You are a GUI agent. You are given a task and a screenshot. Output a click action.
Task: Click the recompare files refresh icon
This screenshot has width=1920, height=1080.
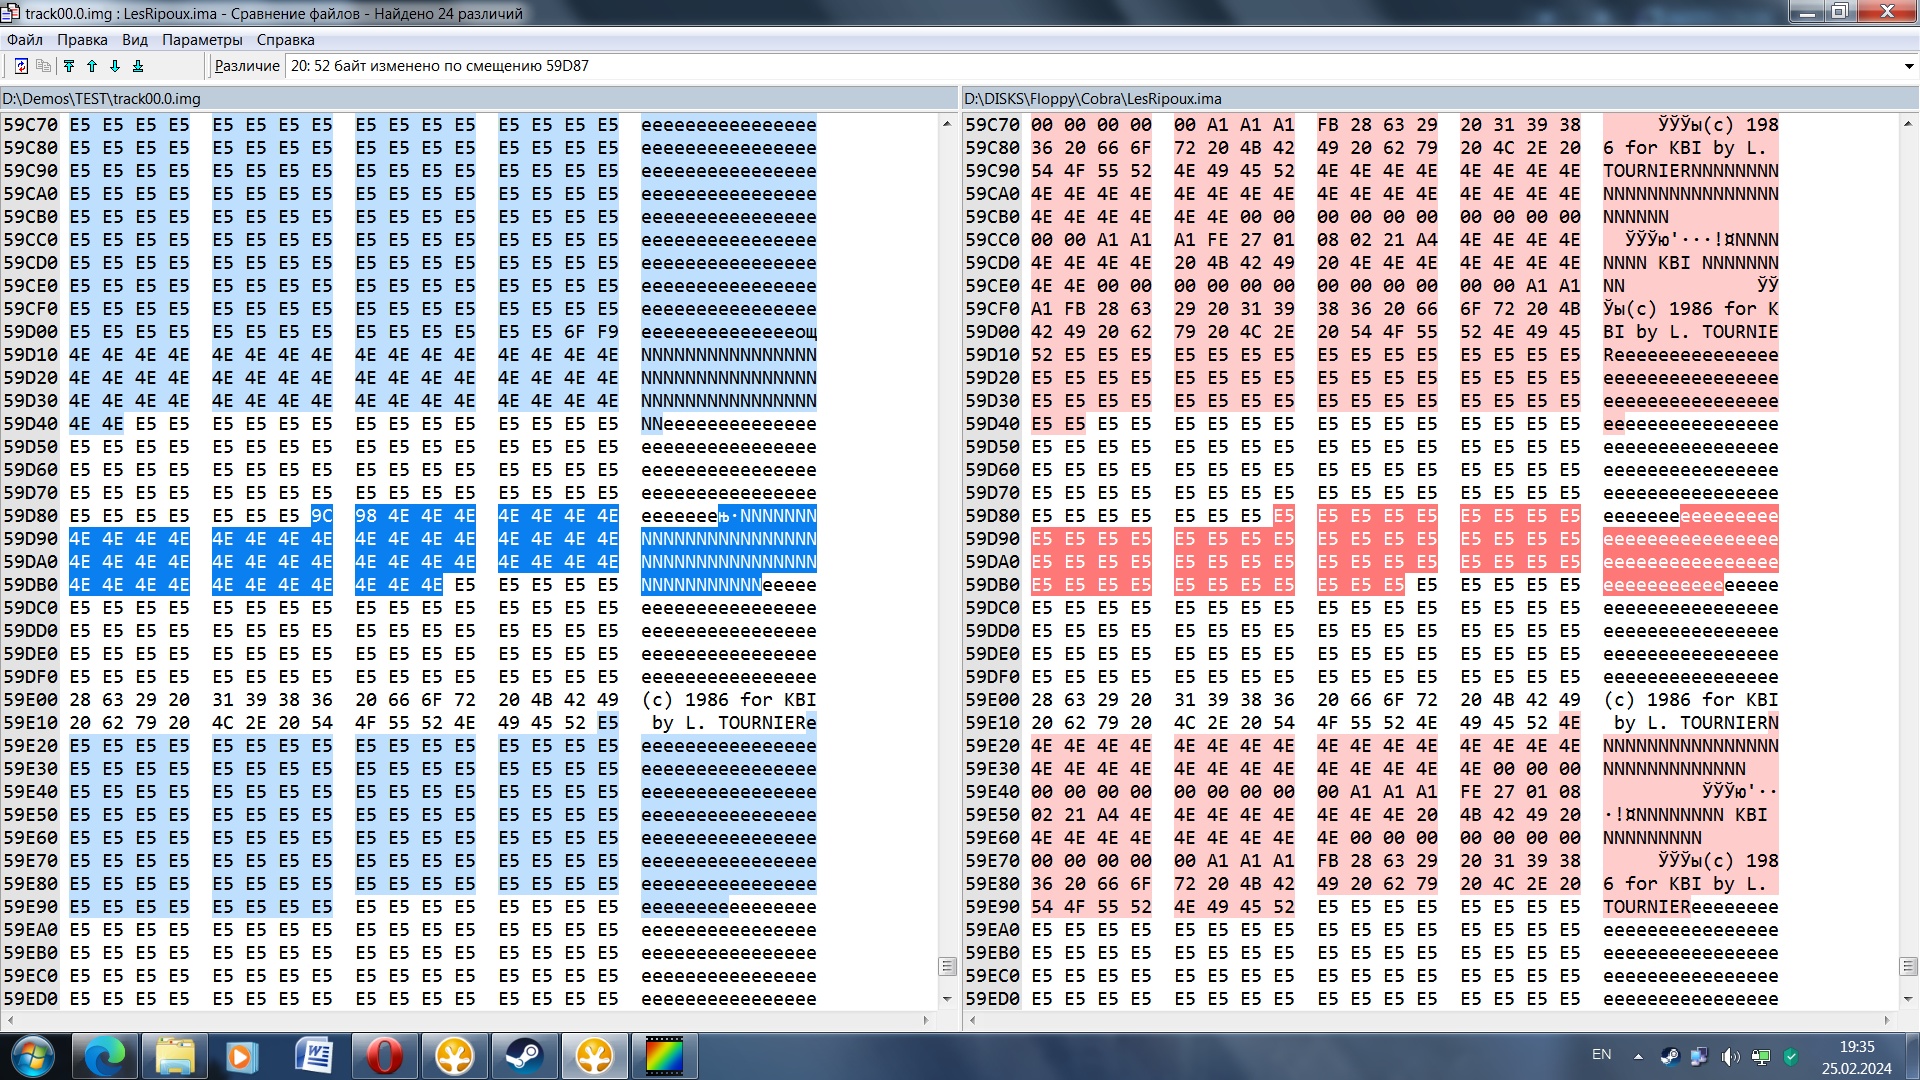pyautogui.click(x=21, y=66)
